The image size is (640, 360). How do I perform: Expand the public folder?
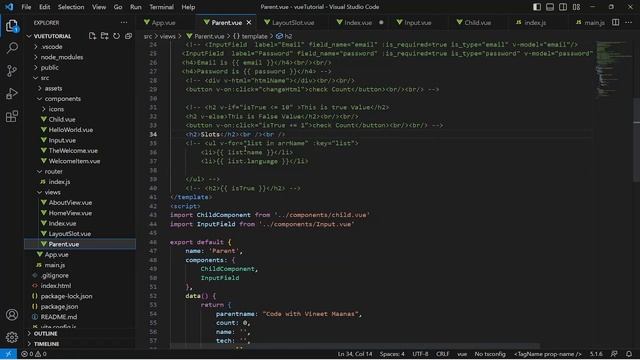49,68
